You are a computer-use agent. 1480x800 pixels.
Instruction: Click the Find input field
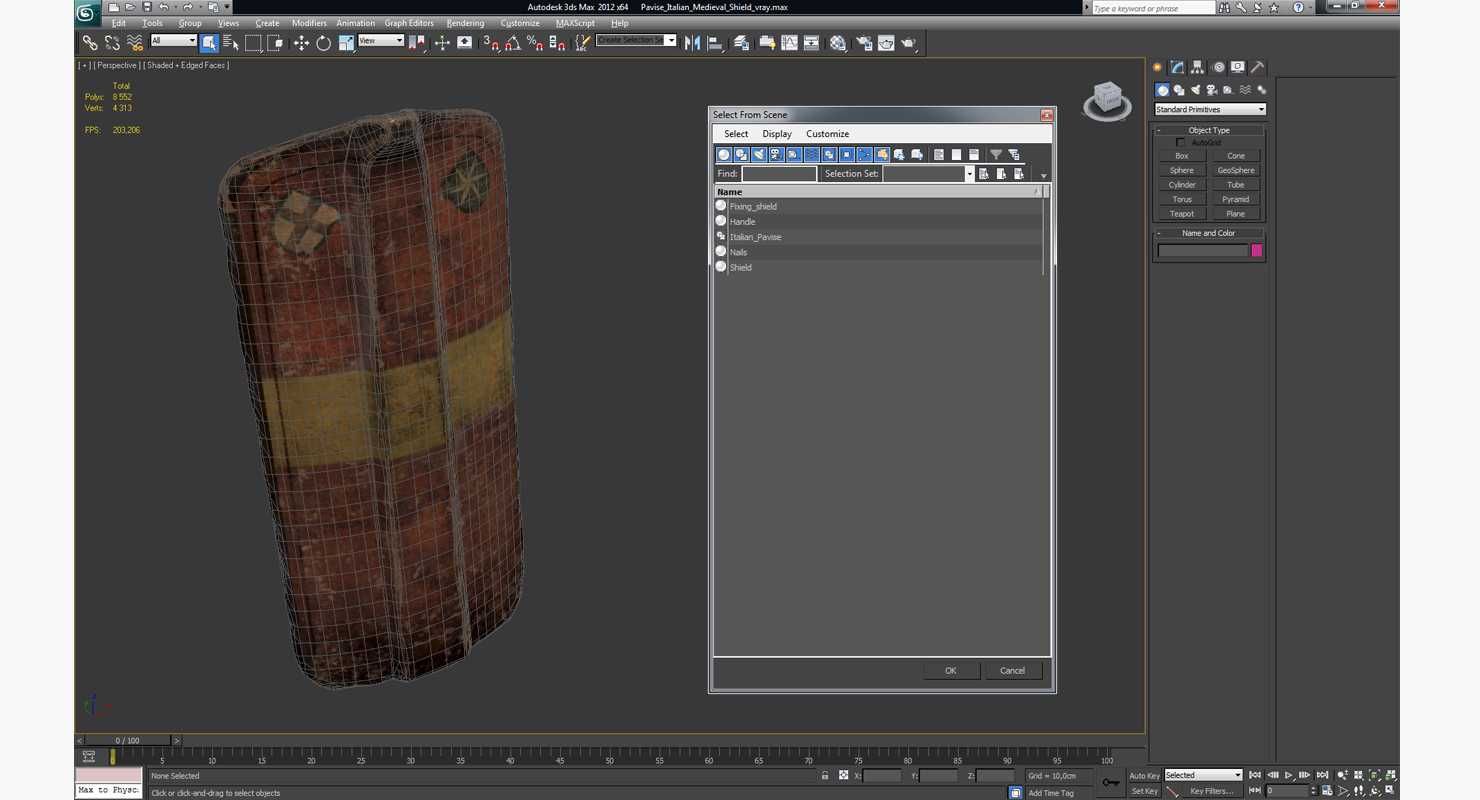click(779, 174)
